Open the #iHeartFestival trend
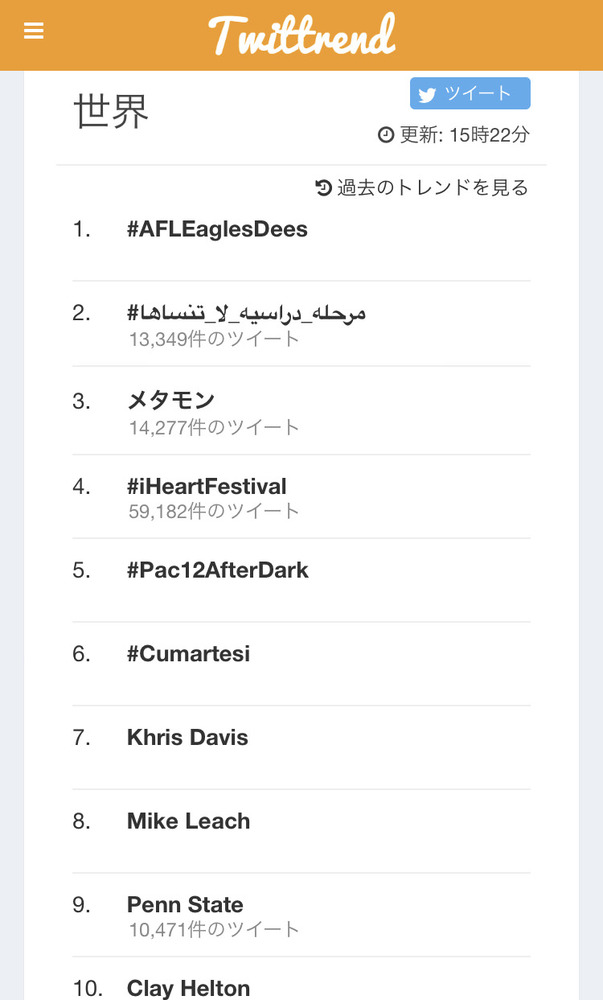The image size is (603, 1000). (207, 486)
